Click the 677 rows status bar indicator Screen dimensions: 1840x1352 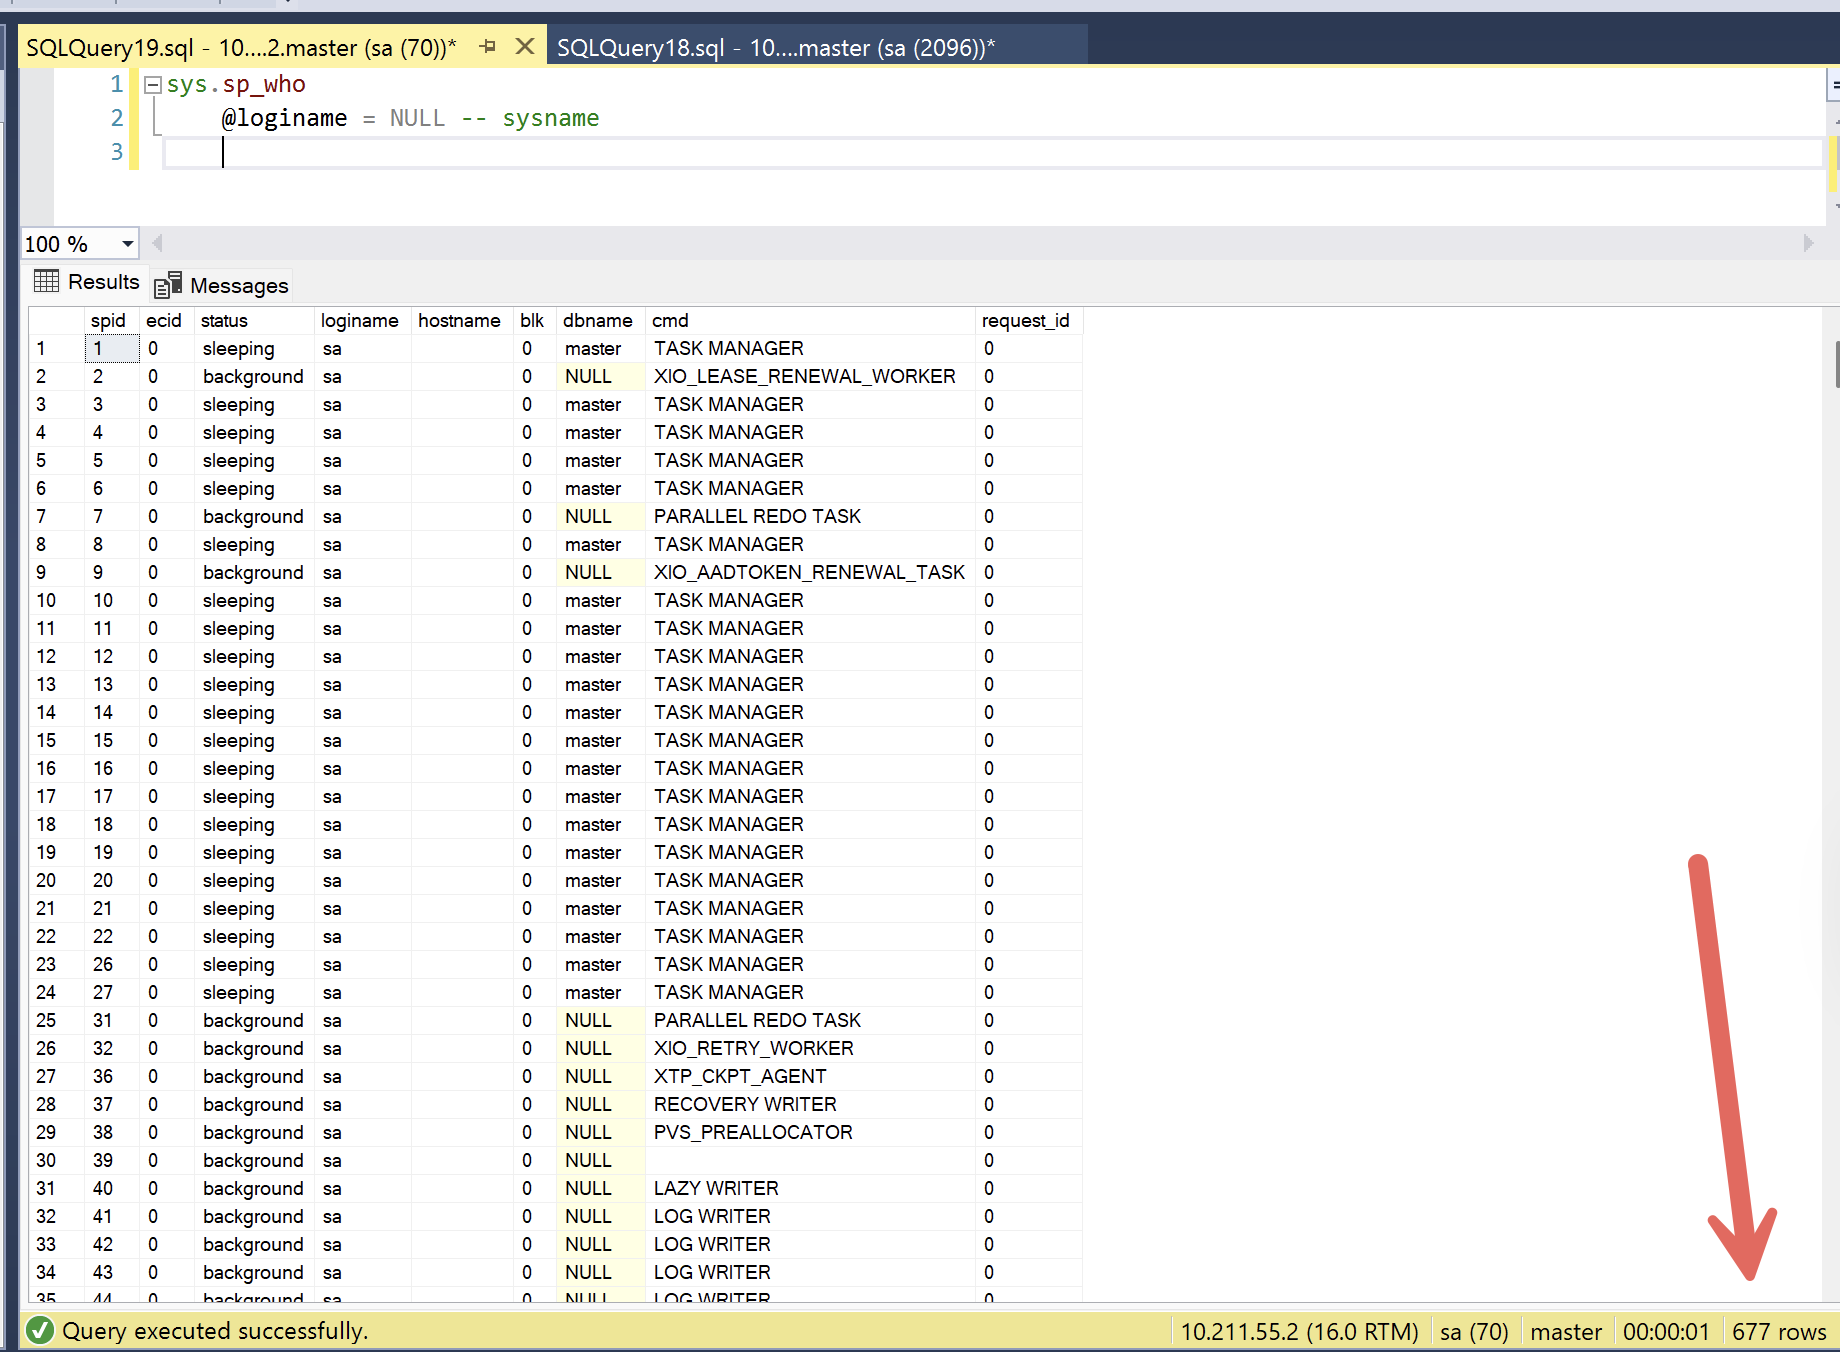1778,1332
